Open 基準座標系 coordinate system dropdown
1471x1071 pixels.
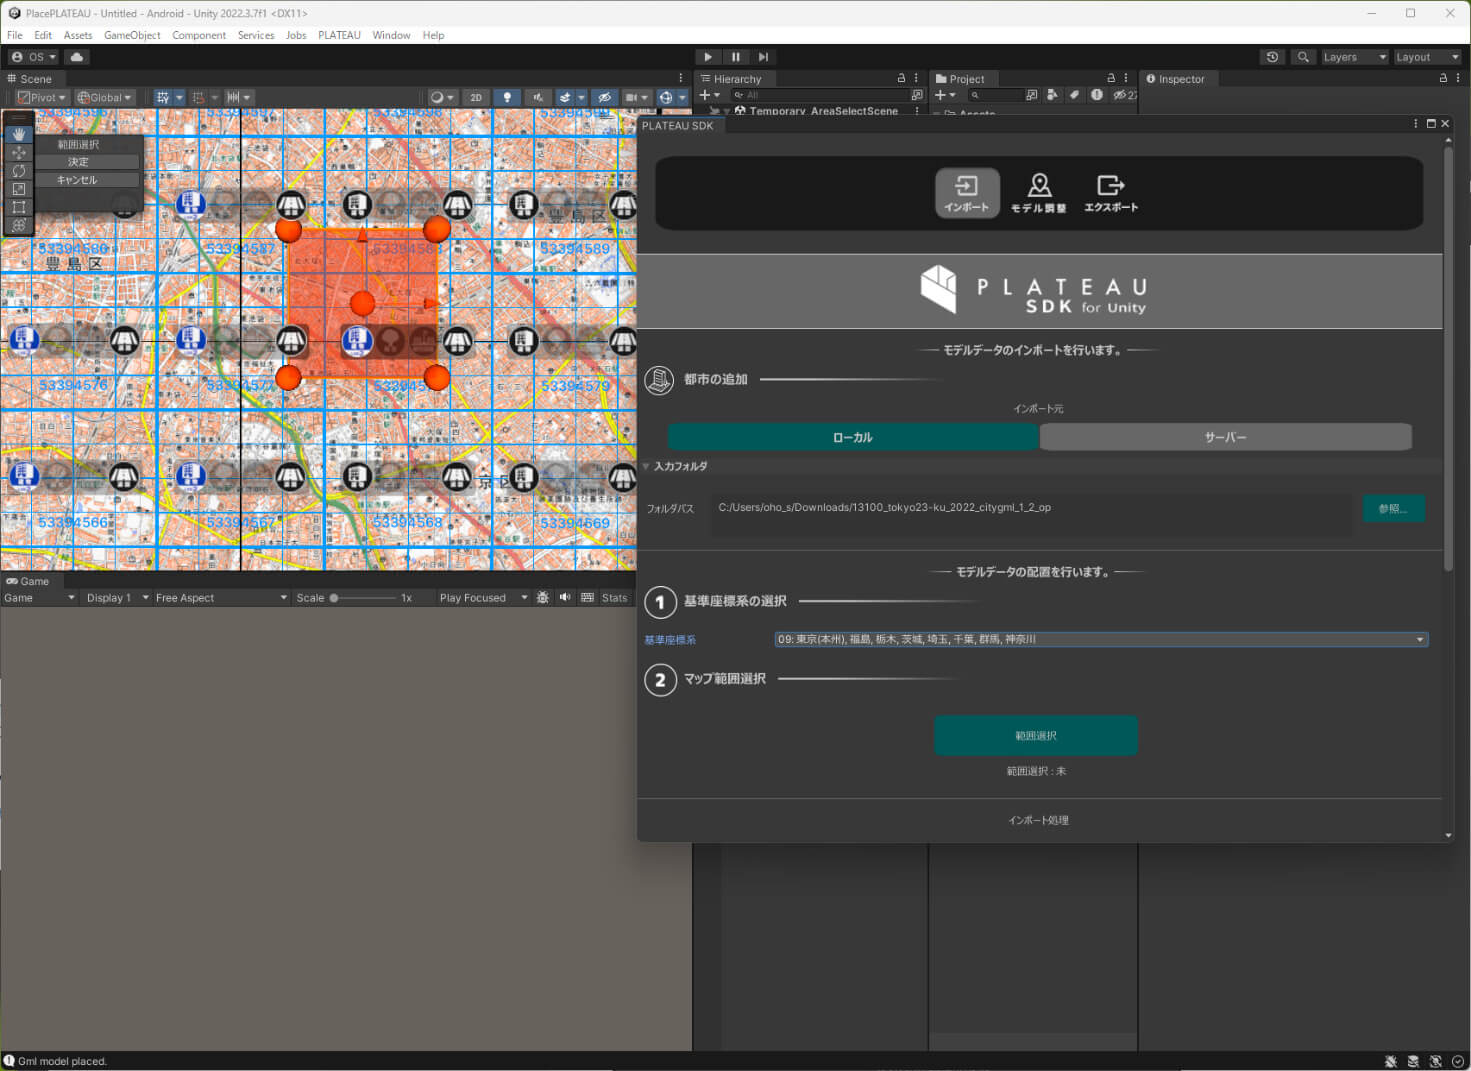[x=1101, y=639]
